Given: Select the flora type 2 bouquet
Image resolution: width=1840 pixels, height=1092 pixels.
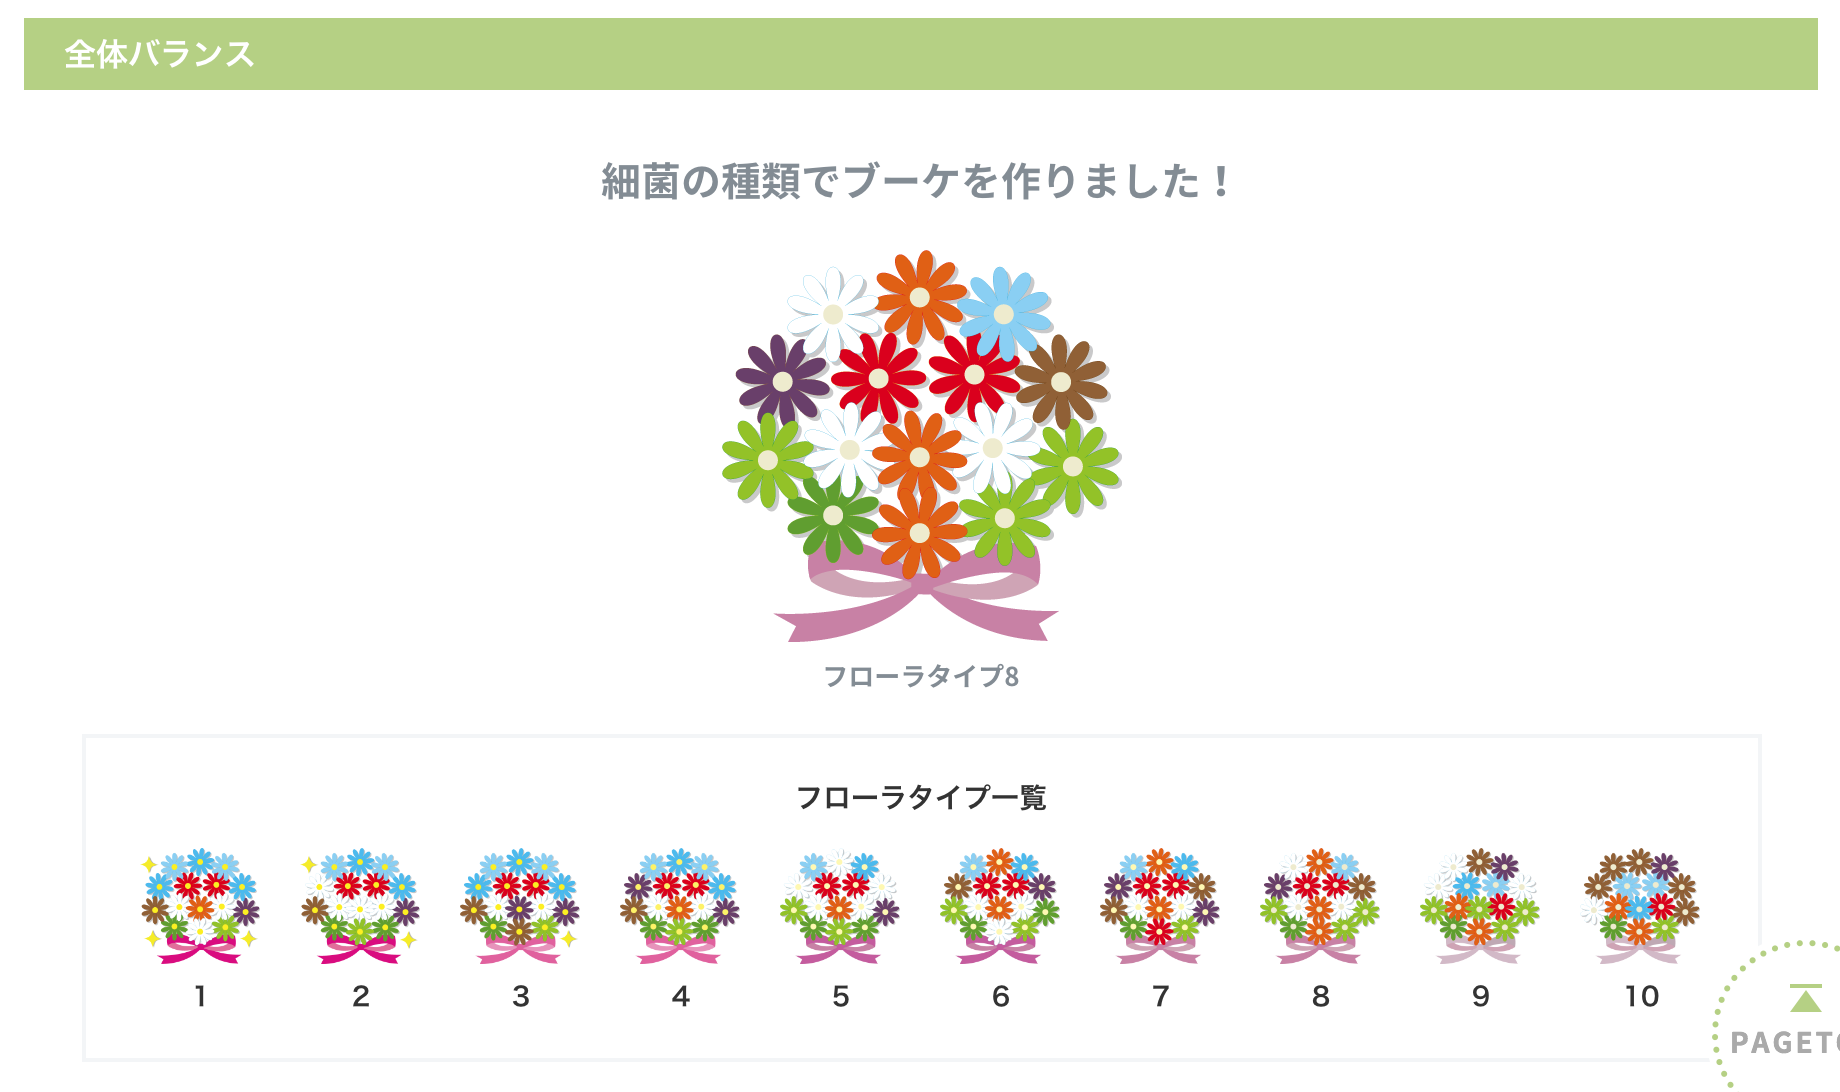Looking at the screenshot, I should pyautogui.click(x=360, y=906).
